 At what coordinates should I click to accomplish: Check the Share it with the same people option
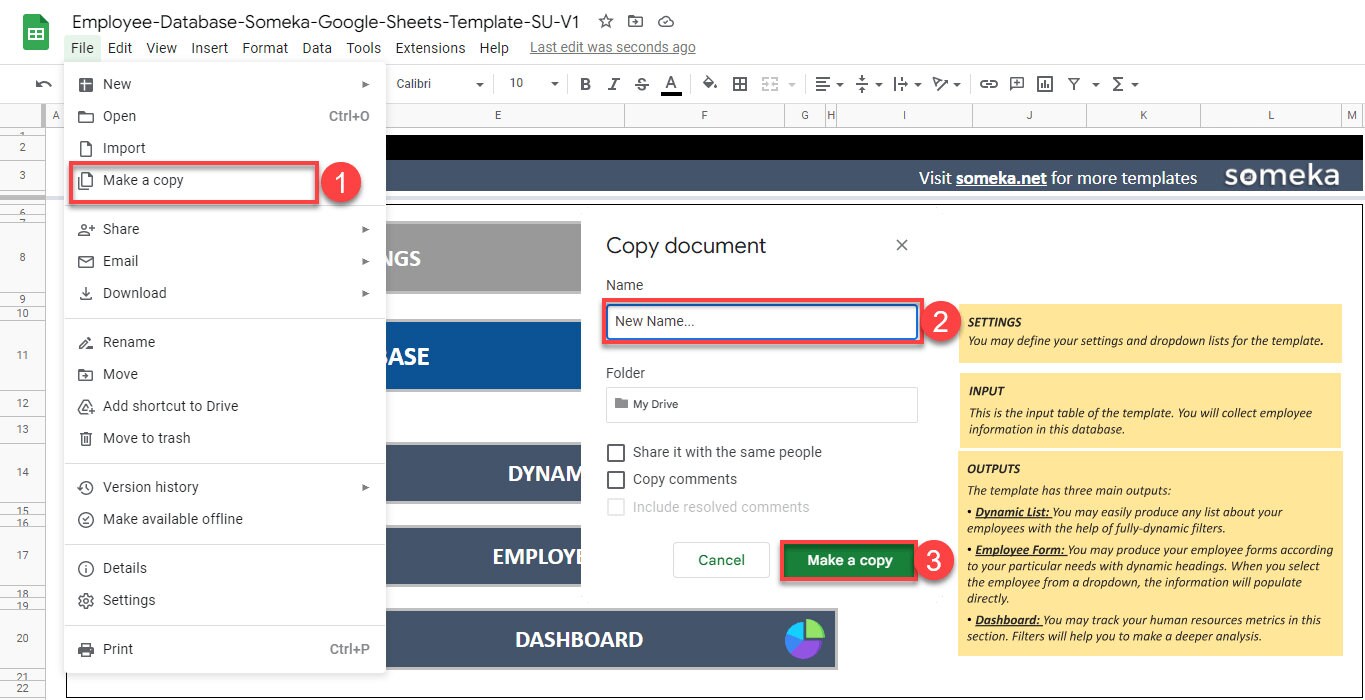tap(616, 452)
